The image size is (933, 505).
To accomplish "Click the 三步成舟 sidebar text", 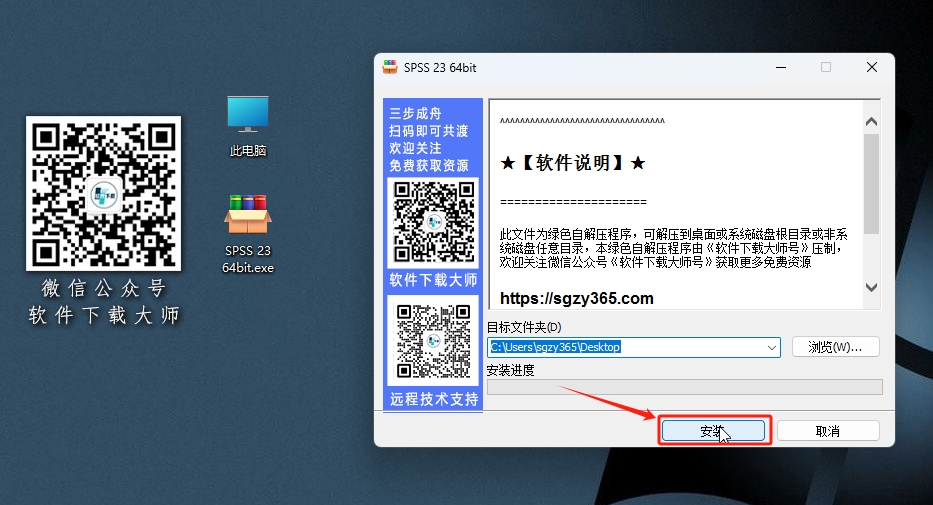I will (415, 114).
